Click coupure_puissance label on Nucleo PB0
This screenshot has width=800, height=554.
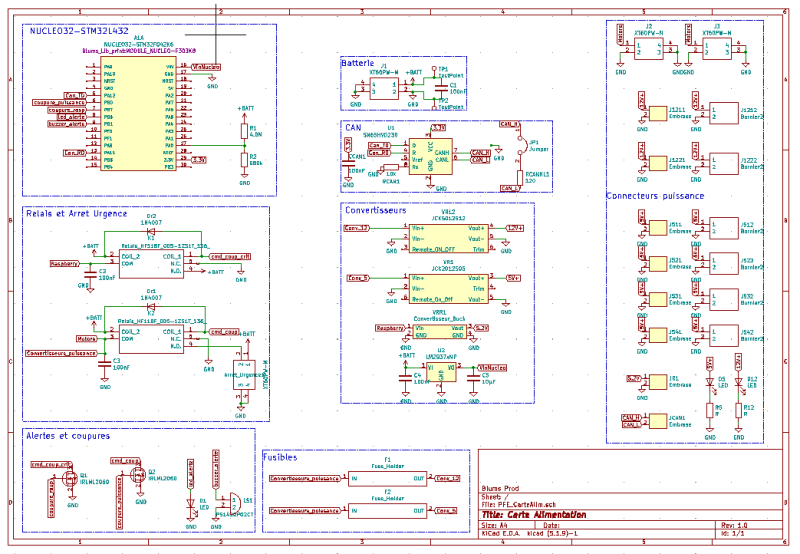(59, 103)
